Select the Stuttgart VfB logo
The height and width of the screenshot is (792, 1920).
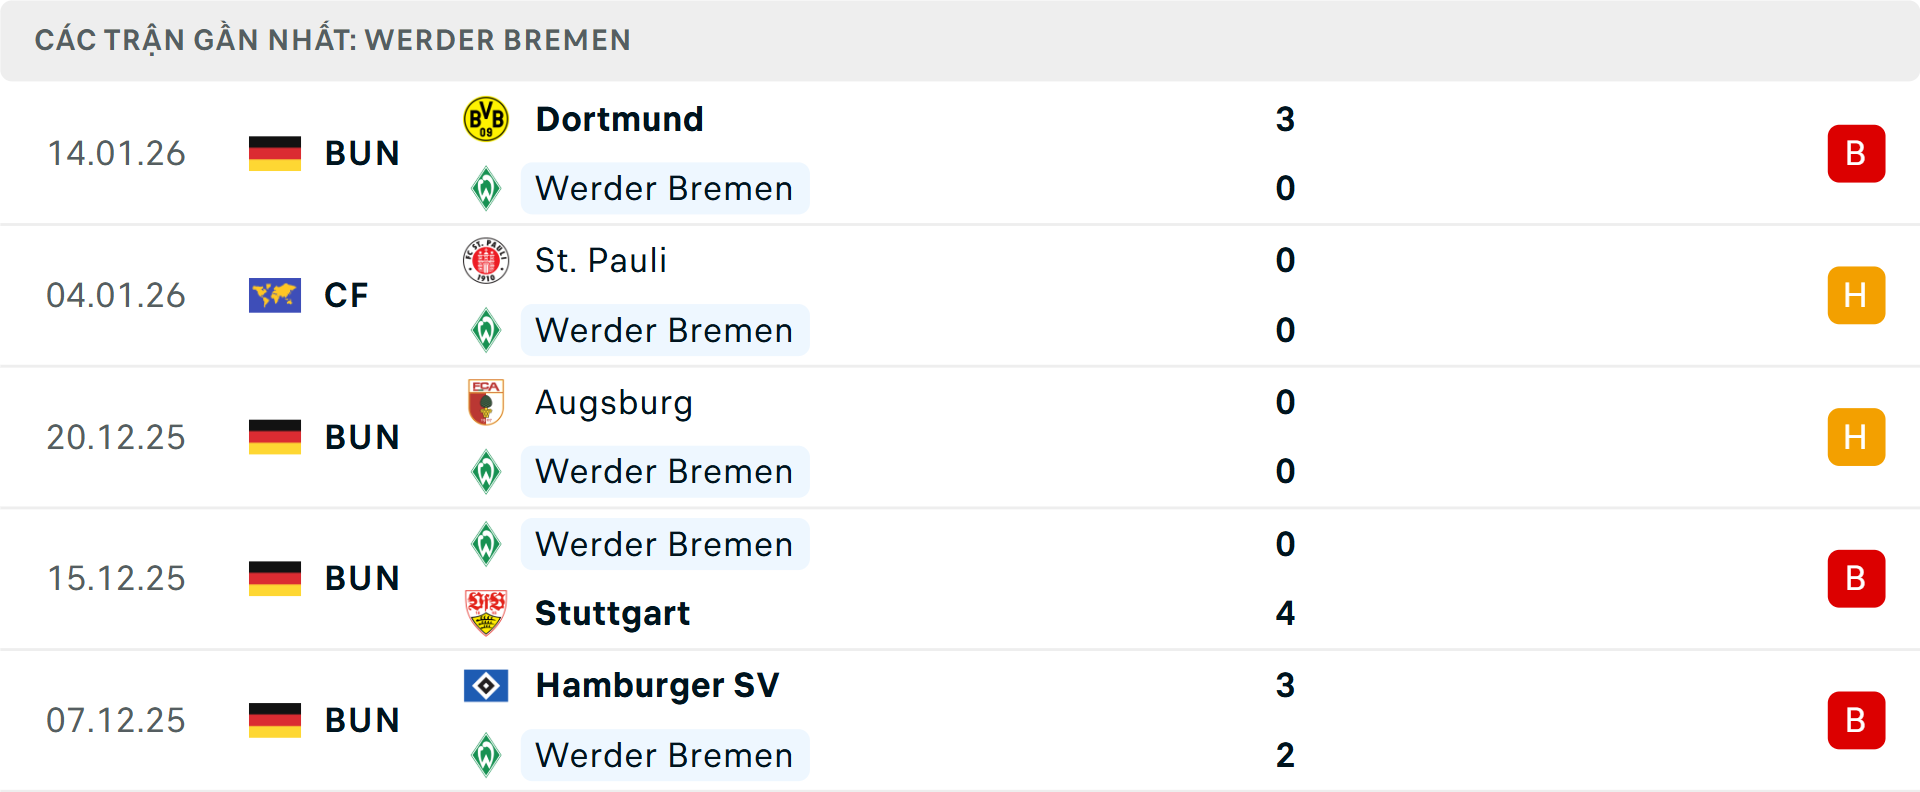click(x=487, y=613)
